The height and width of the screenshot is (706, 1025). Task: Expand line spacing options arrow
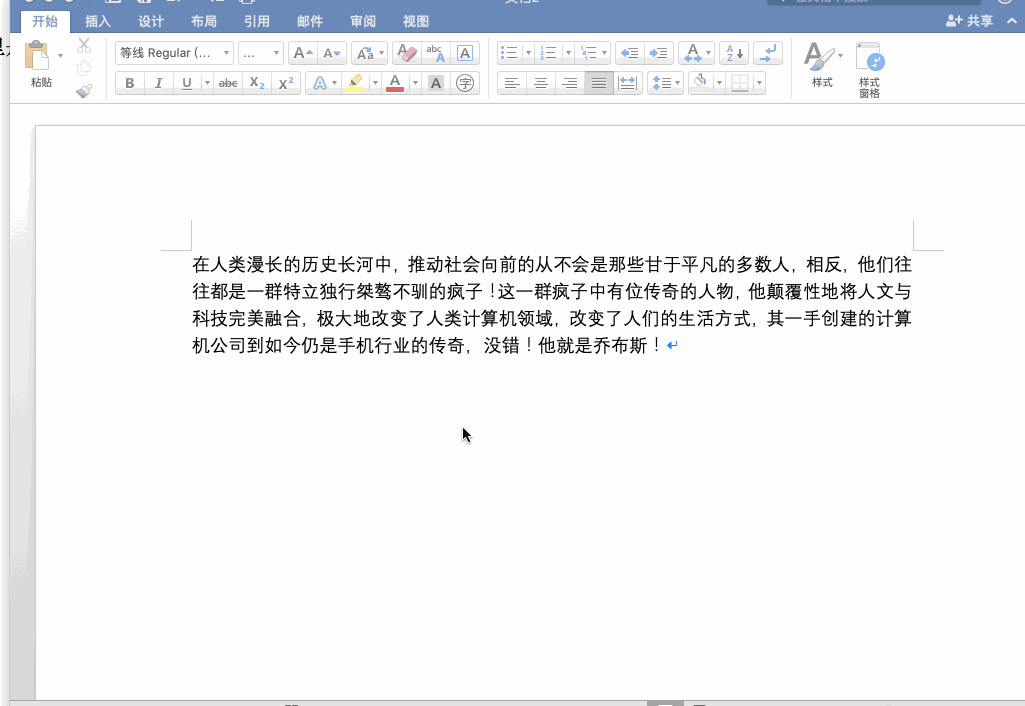677,83
